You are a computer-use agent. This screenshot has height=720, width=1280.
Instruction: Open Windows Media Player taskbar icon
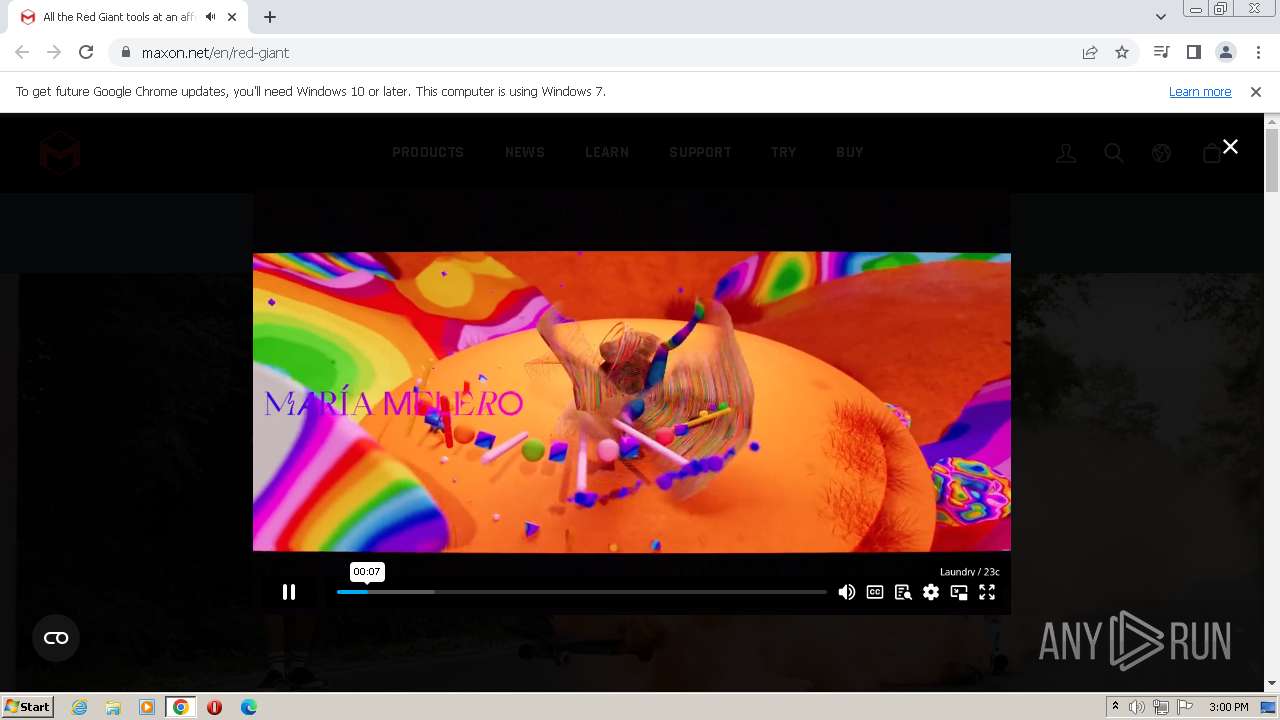(147, 707)
